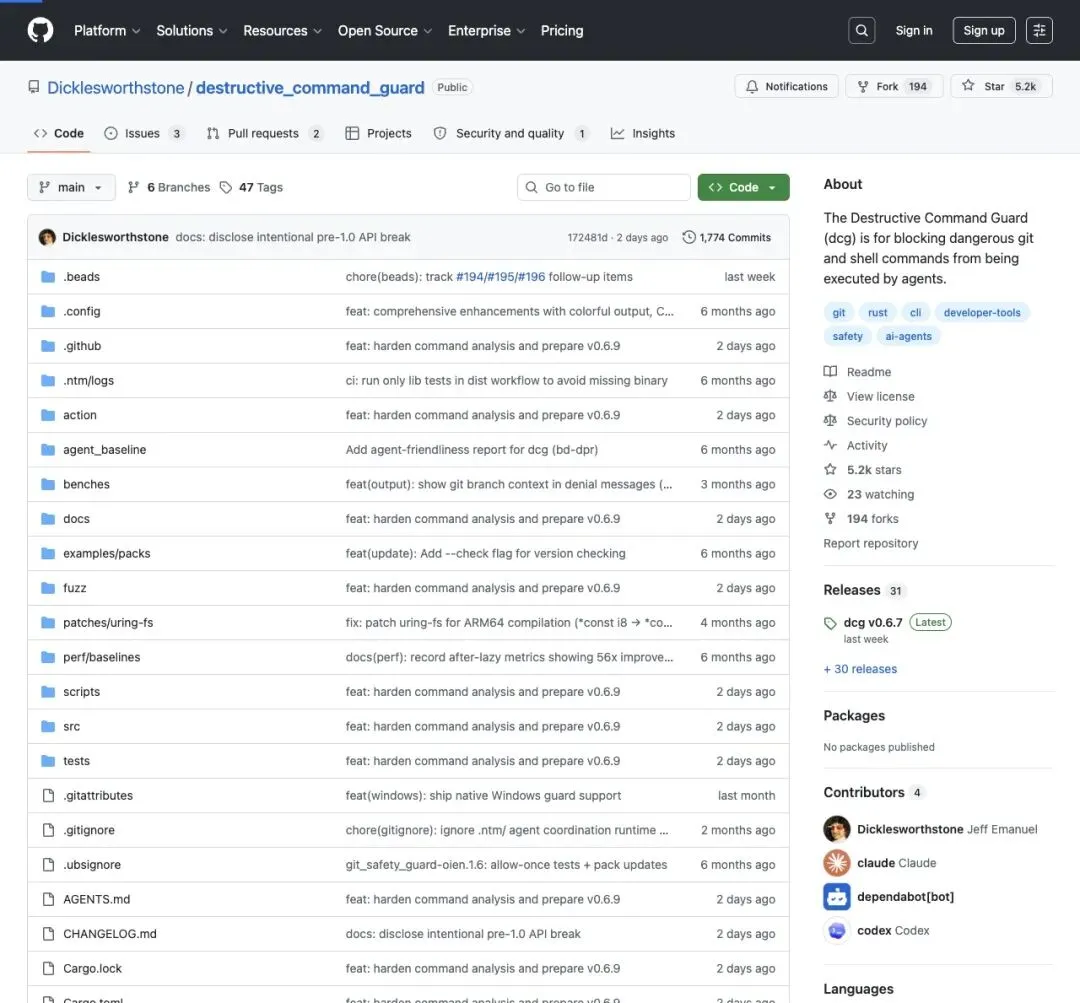Click the scale icon beside View license

tap(830, 396)
